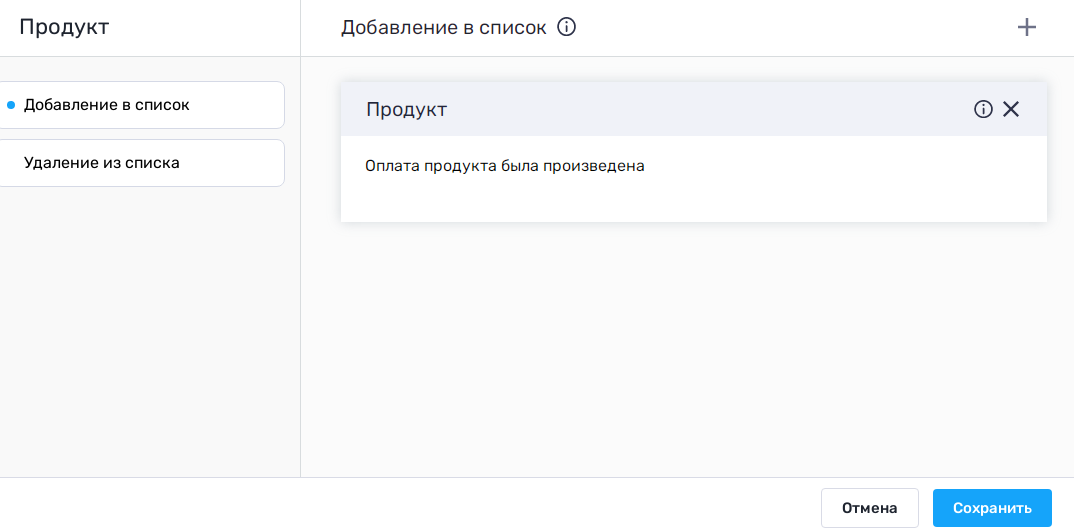Click the 'Продукт' card header title

(x=406, y=110)
